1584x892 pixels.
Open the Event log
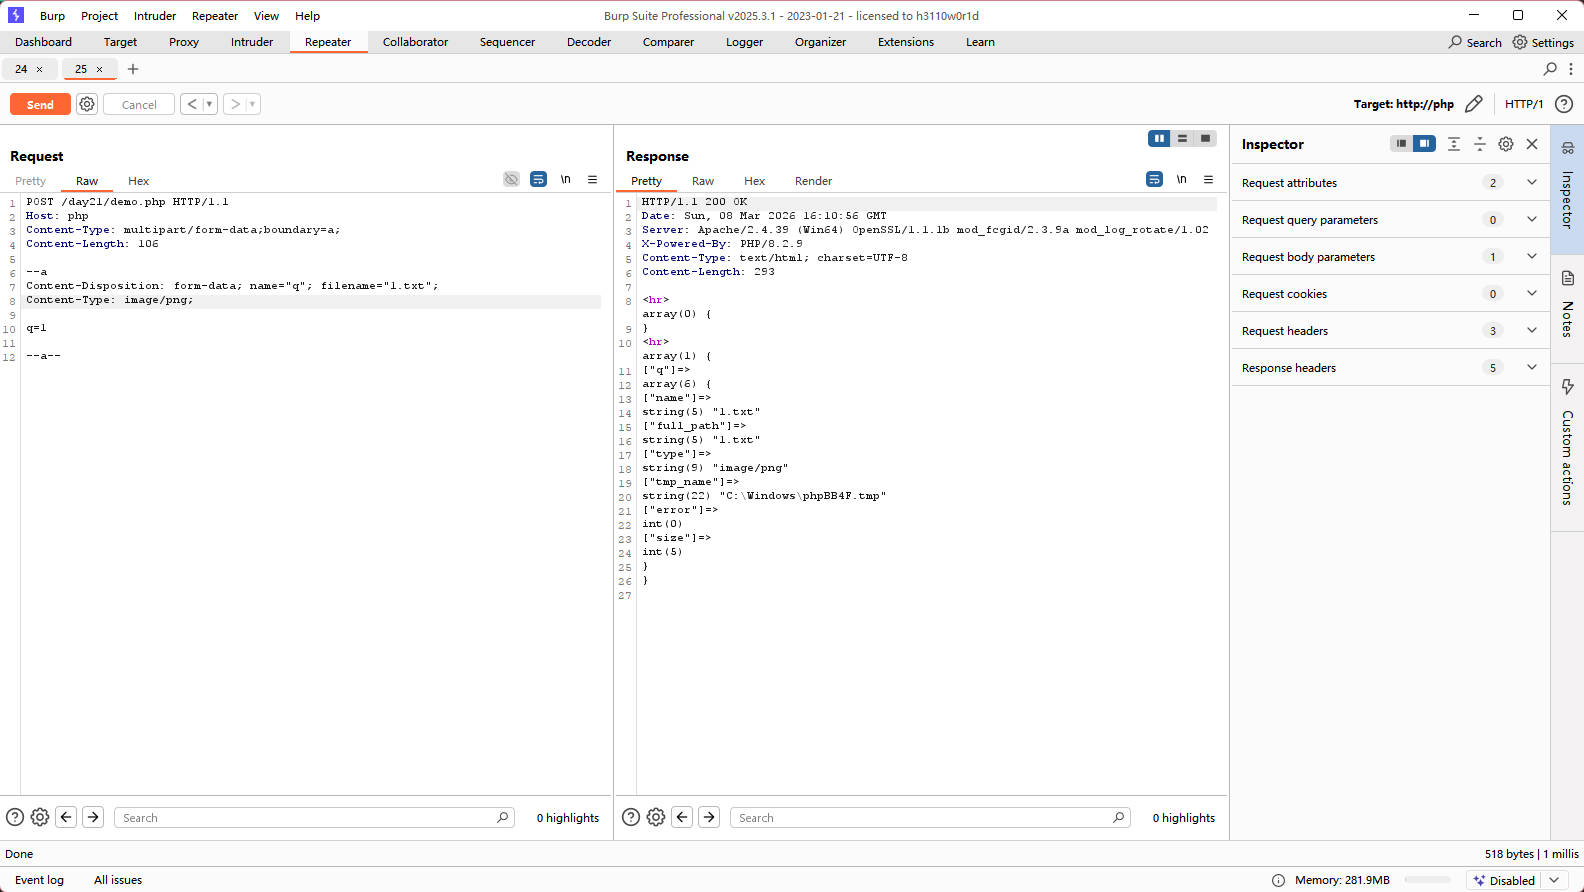coord(39,880)
